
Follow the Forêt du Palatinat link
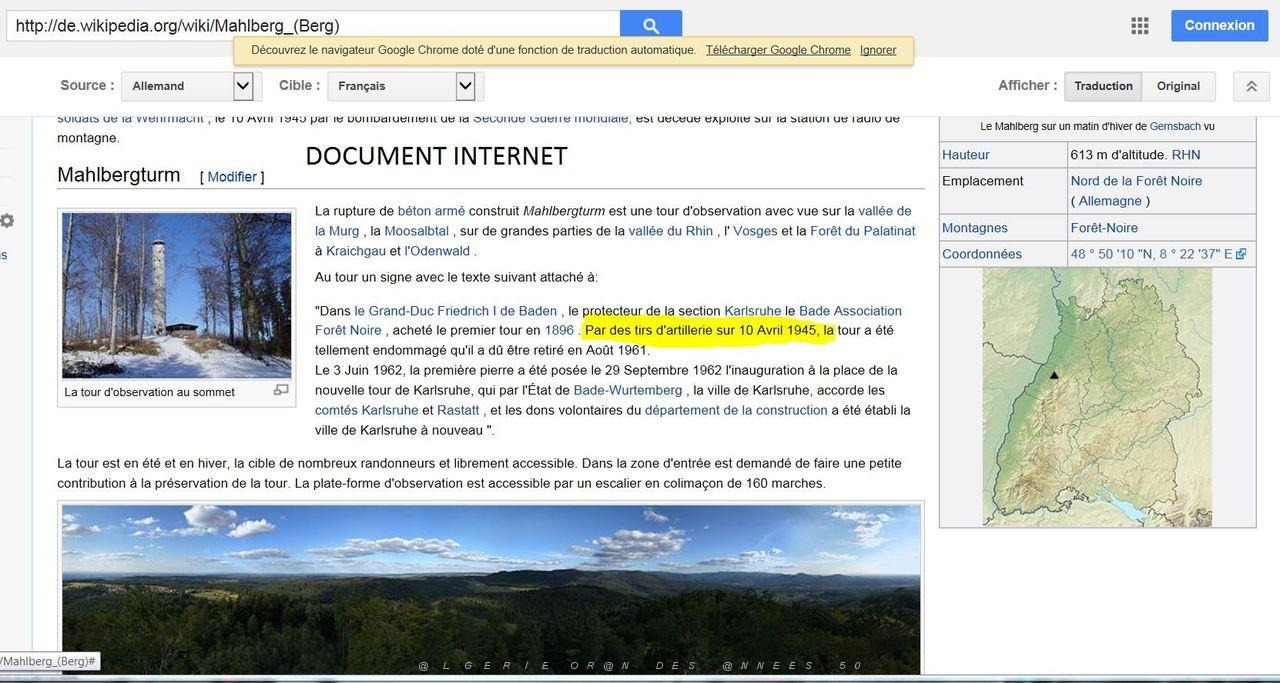coord(863,231)
